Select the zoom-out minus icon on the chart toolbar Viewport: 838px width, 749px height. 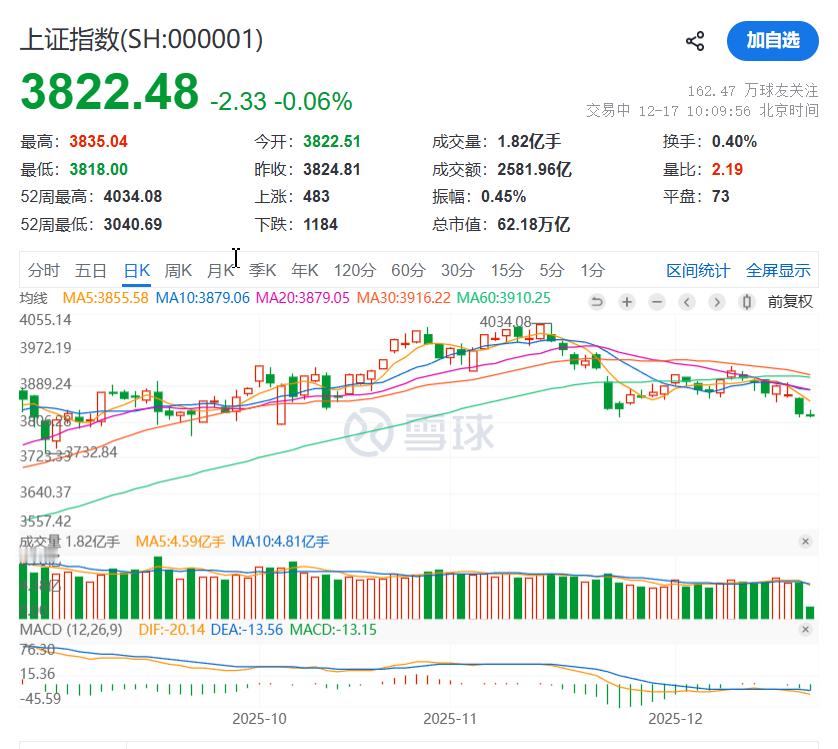656,301
